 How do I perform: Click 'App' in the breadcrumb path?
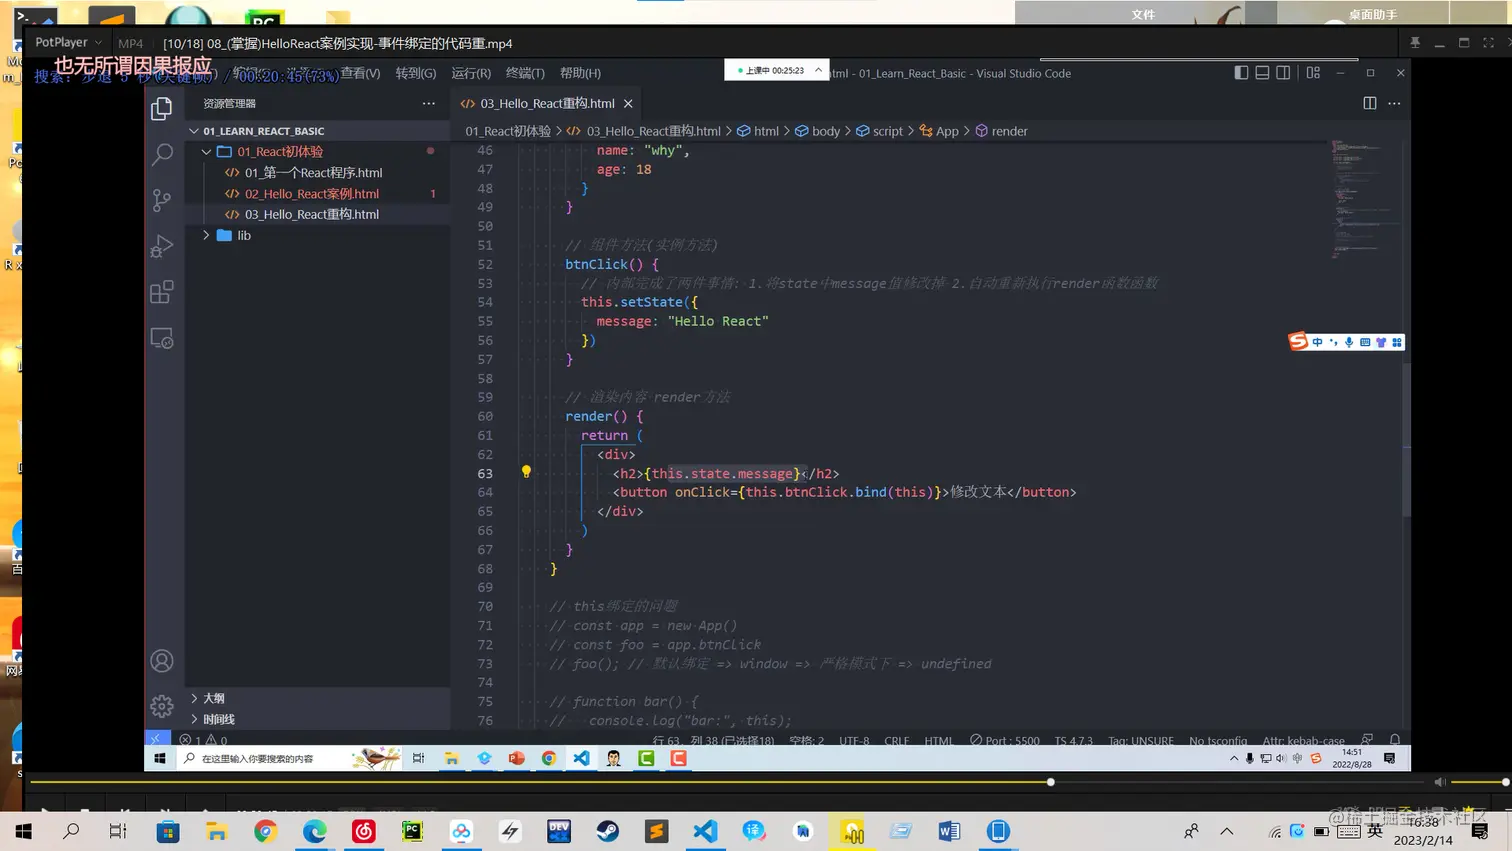(947, 131)
